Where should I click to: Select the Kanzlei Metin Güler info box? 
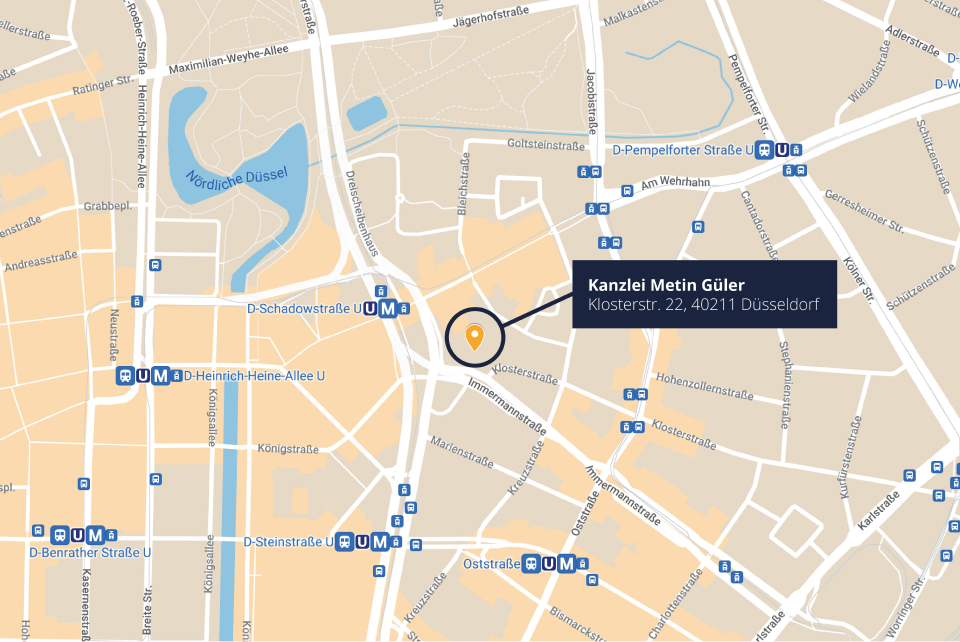click(x=704, y=294)
